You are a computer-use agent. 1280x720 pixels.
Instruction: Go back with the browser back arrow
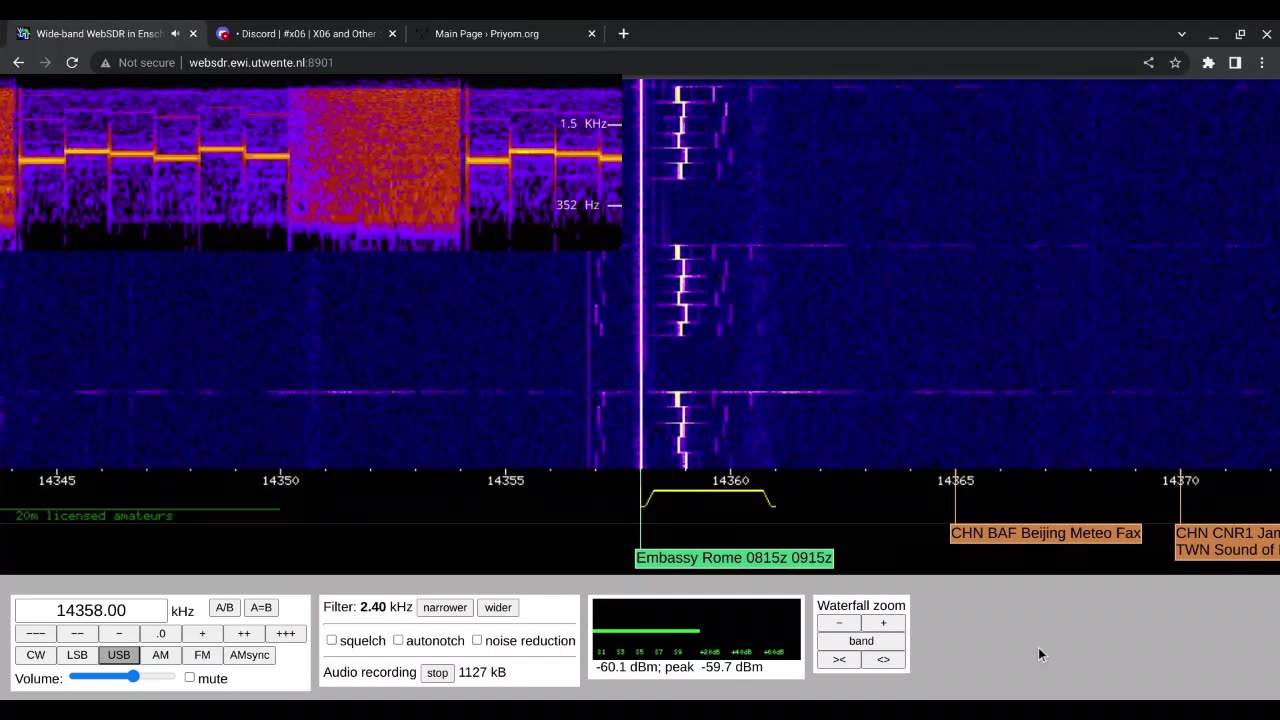[18, 62]
